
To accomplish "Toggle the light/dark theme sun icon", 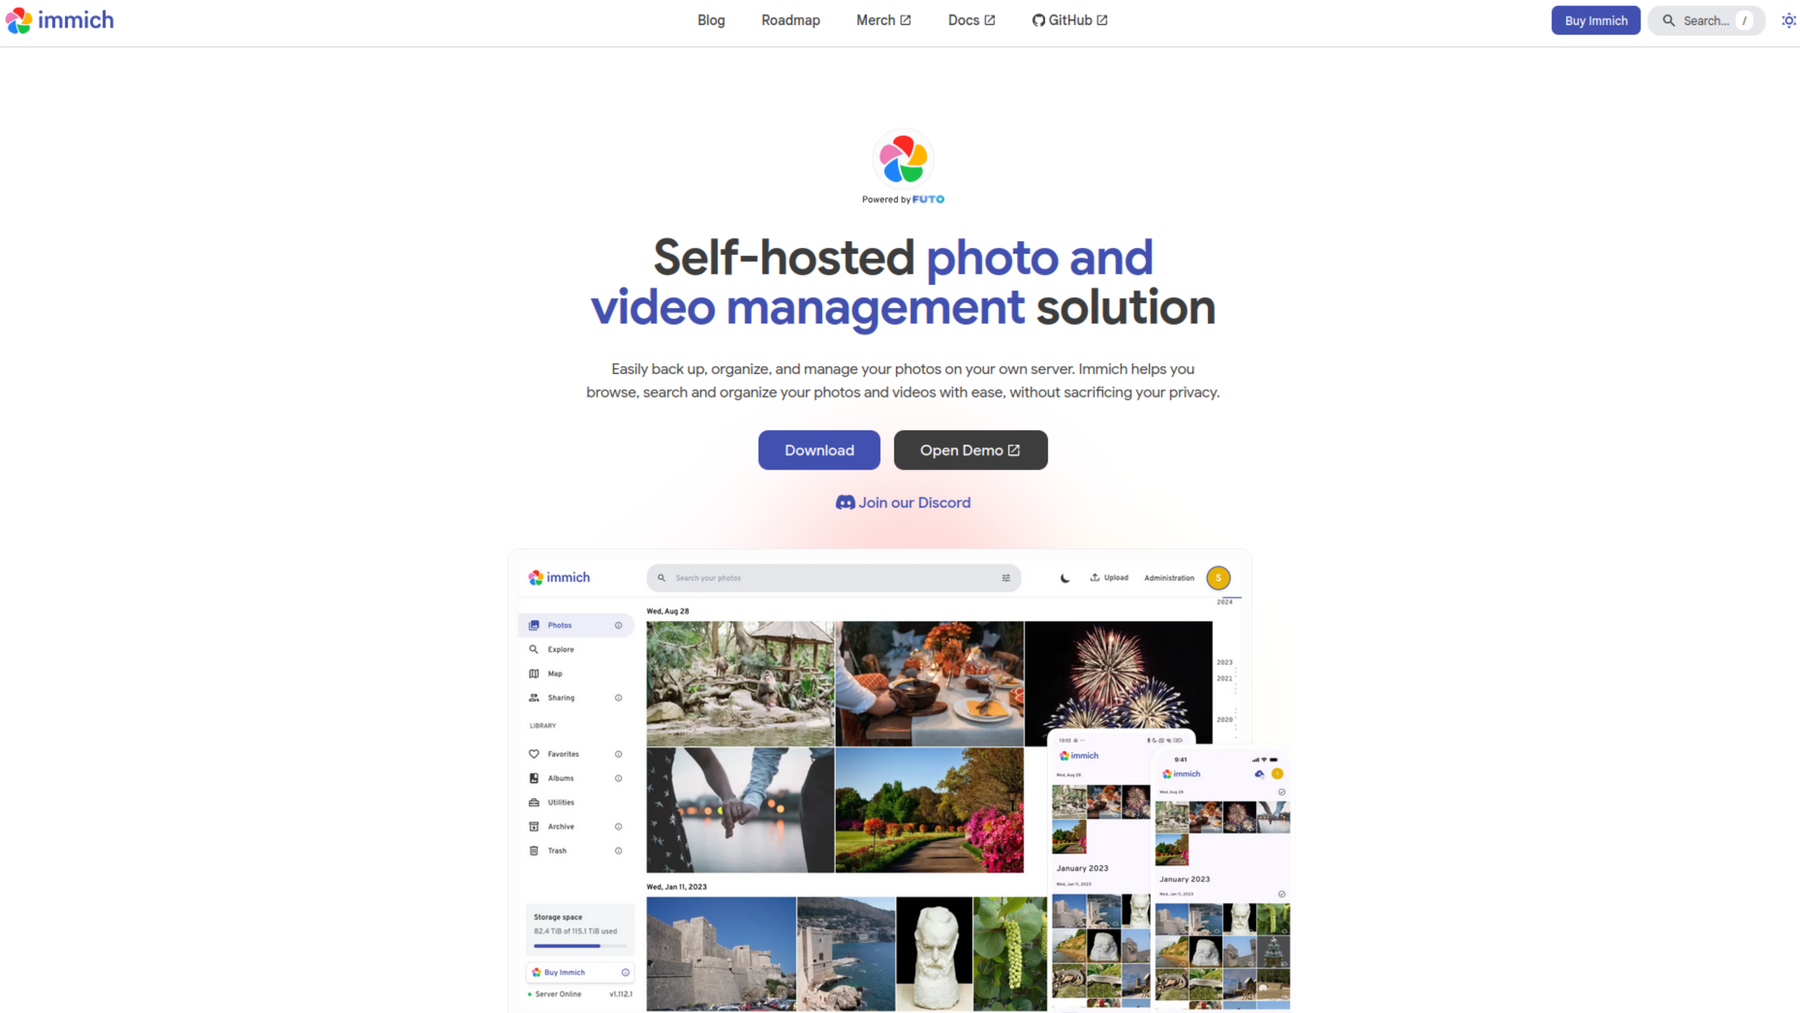I will click(1788, 20).
